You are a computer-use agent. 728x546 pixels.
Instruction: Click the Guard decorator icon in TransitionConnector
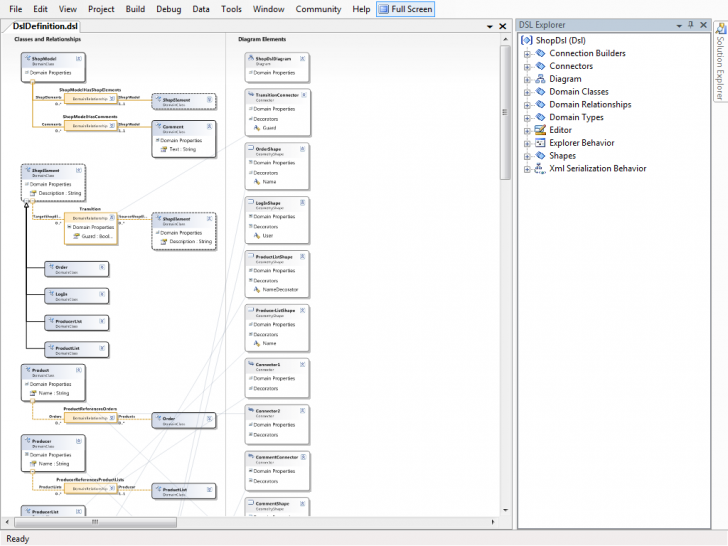[x=256, y=128]
